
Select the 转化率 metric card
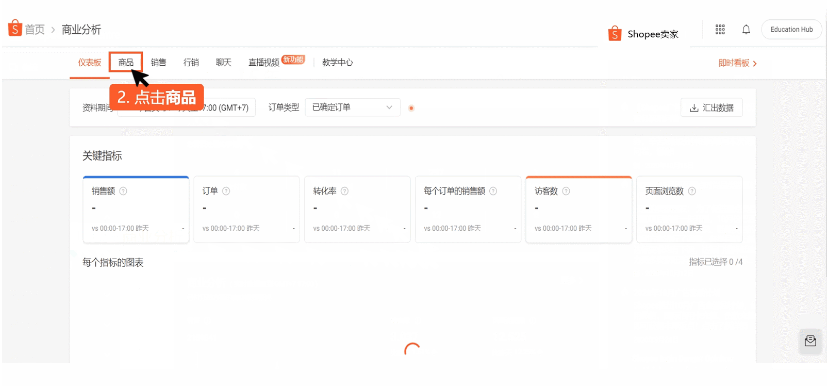(x=357, y=209)
